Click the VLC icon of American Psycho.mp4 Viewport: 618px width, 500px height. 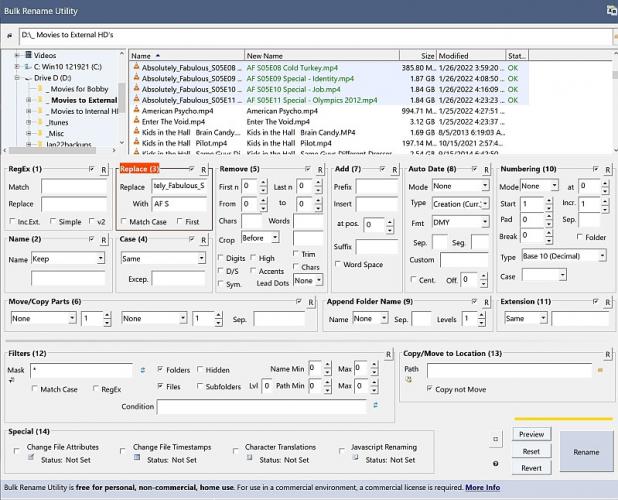pos(135,111)
